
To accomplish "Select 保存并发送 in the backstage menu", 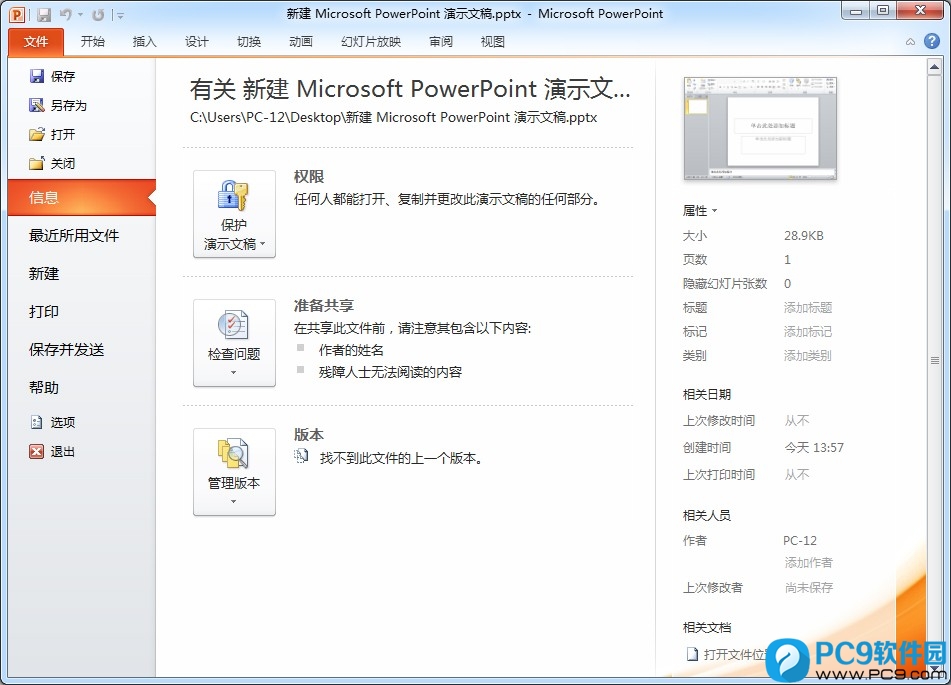I will click(67, 349).
